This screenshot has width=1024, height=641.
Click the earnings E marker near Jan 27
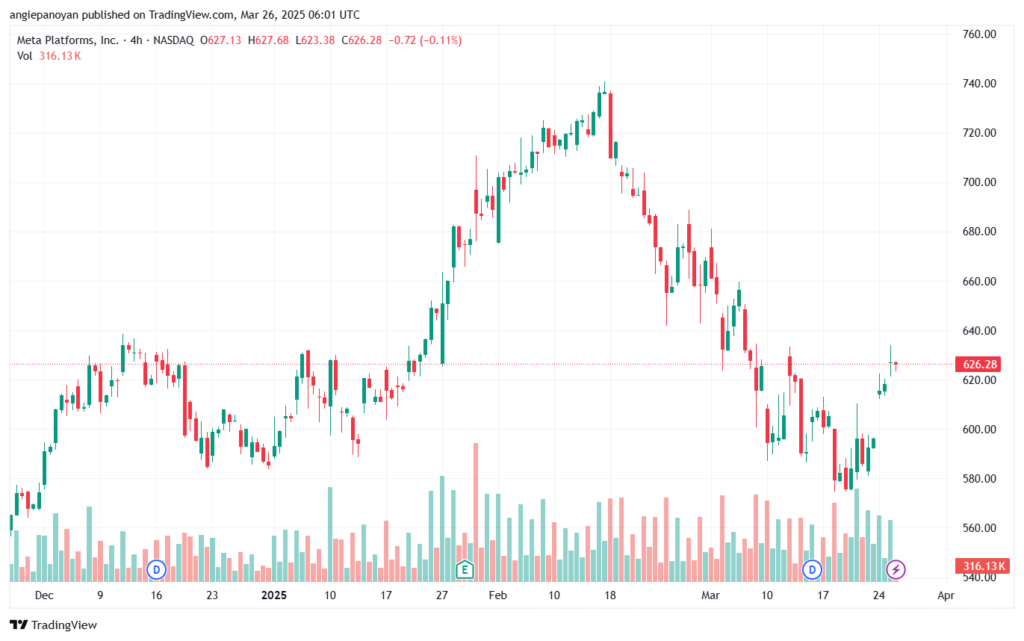(464, 569)
